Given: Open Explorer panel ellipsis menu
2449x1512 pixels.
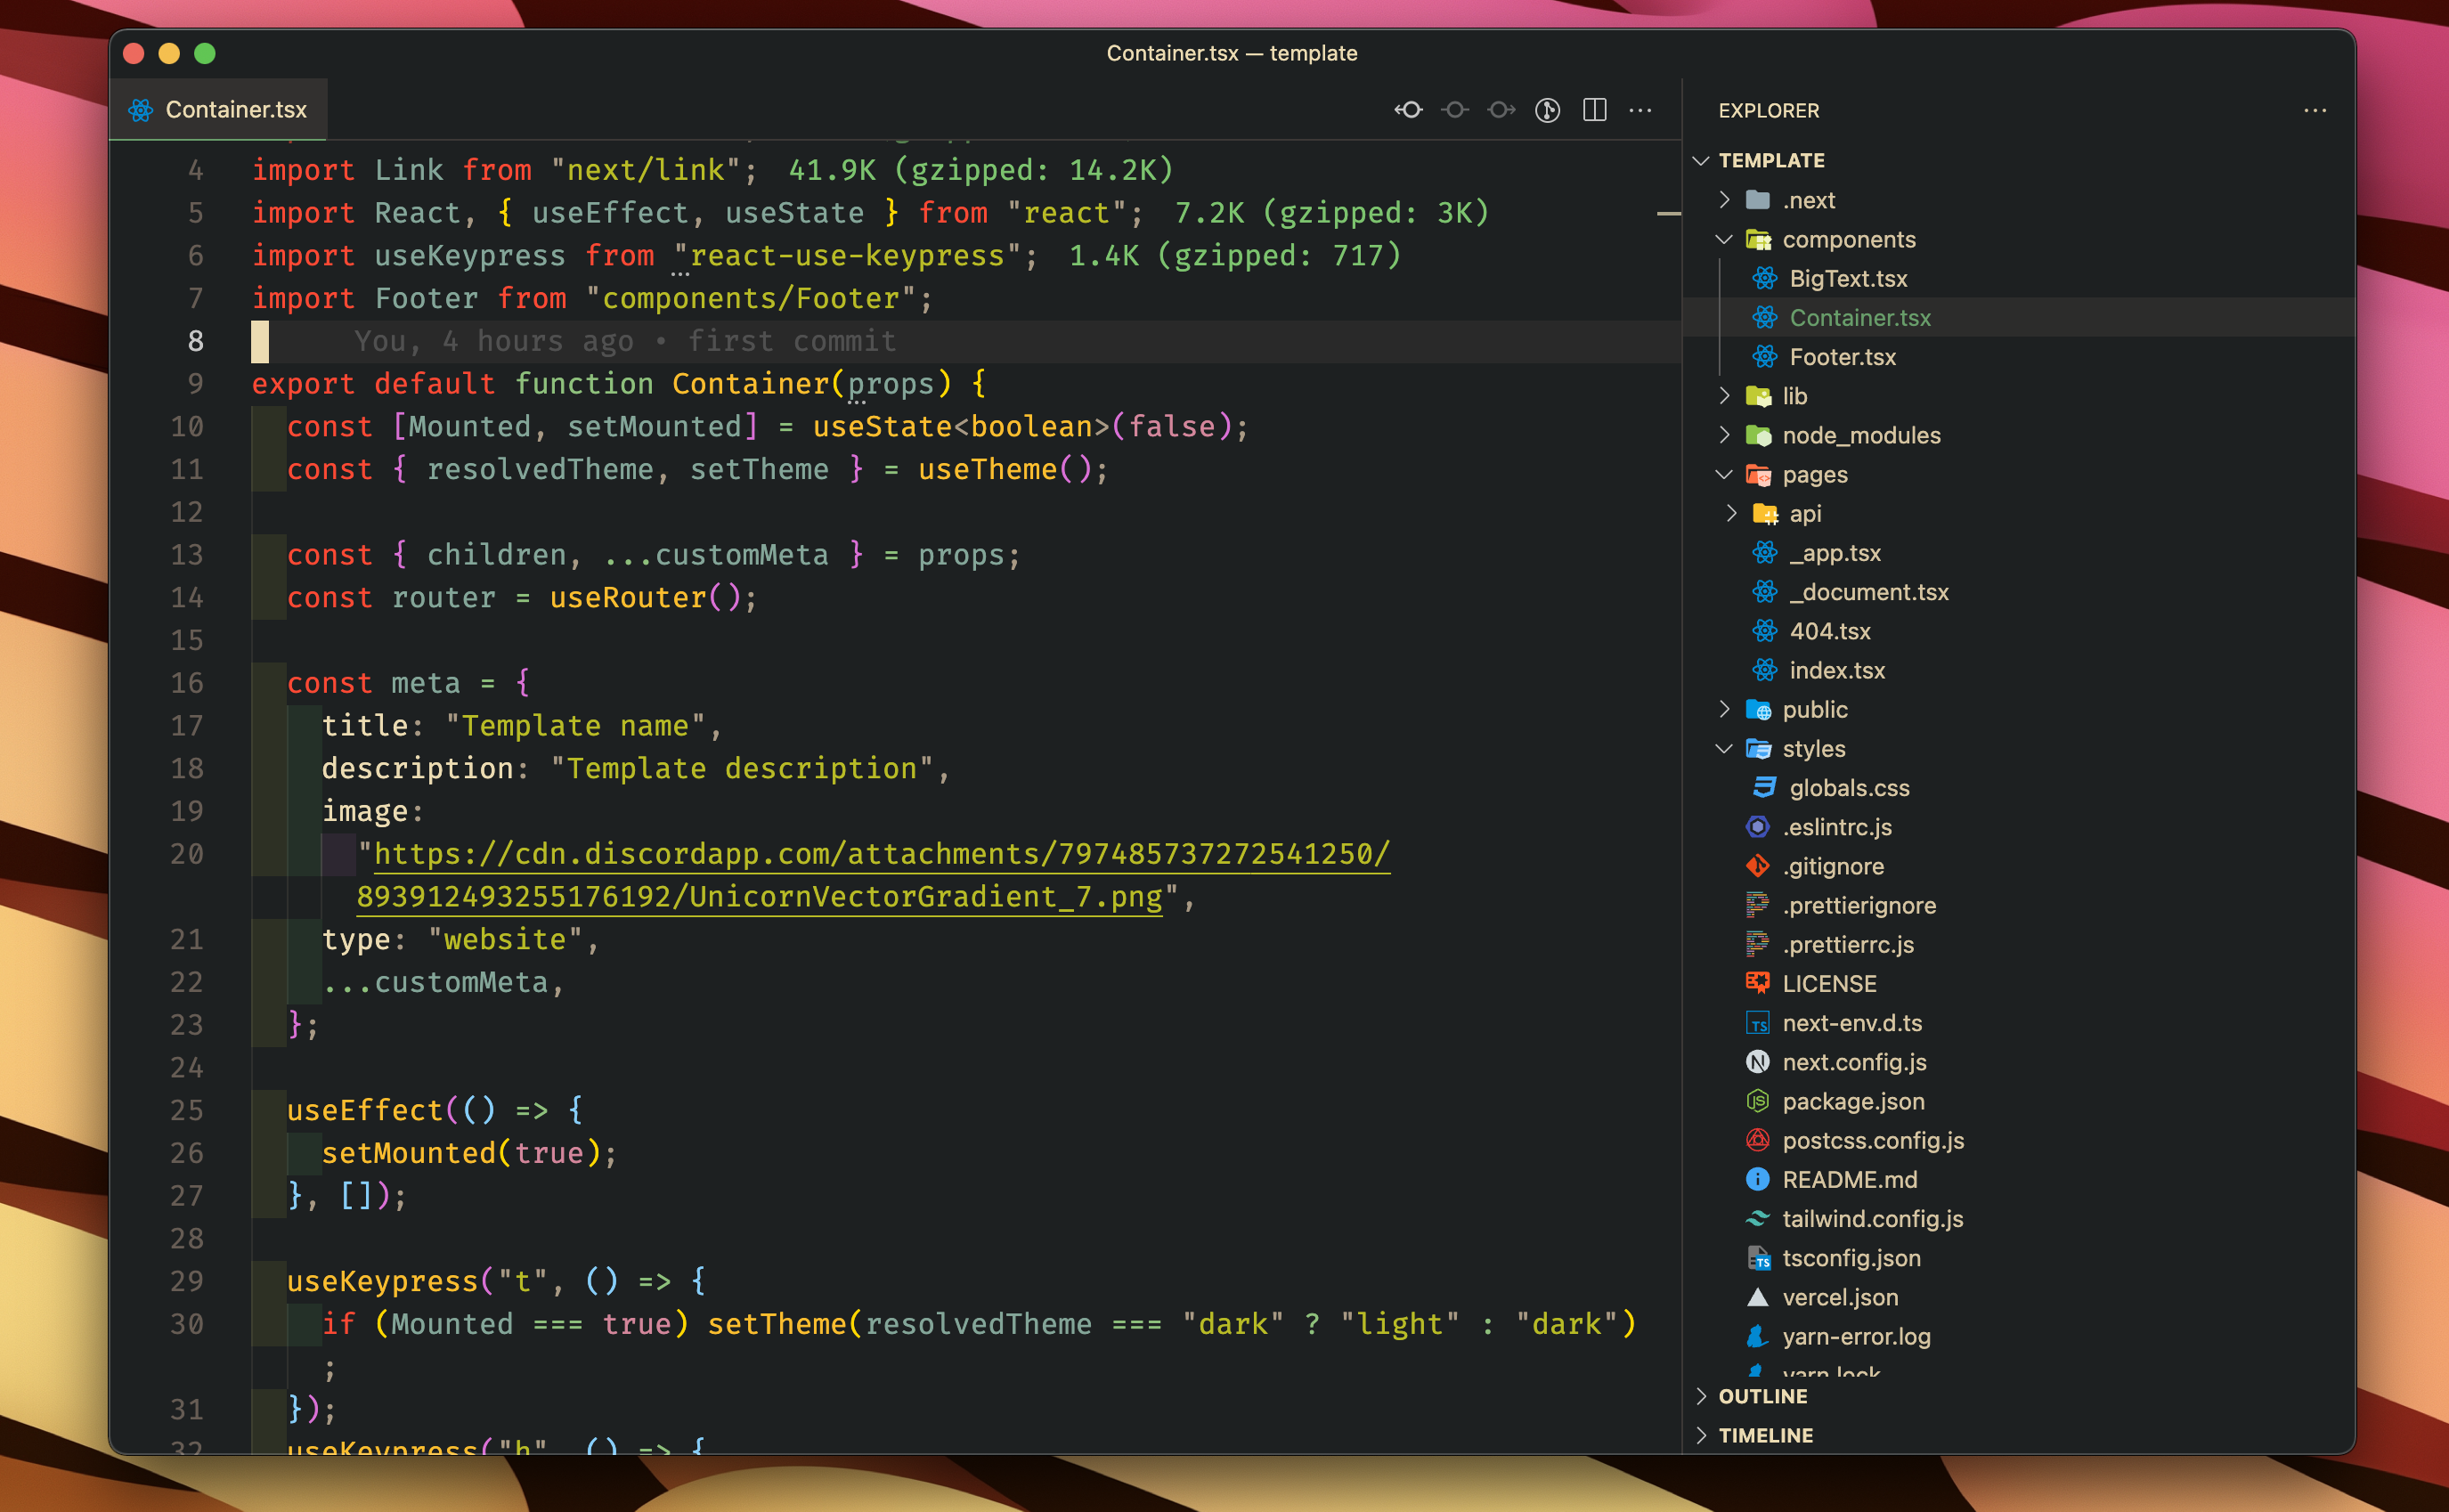Looking at the screenshot, I should (x=2315, y=110).
